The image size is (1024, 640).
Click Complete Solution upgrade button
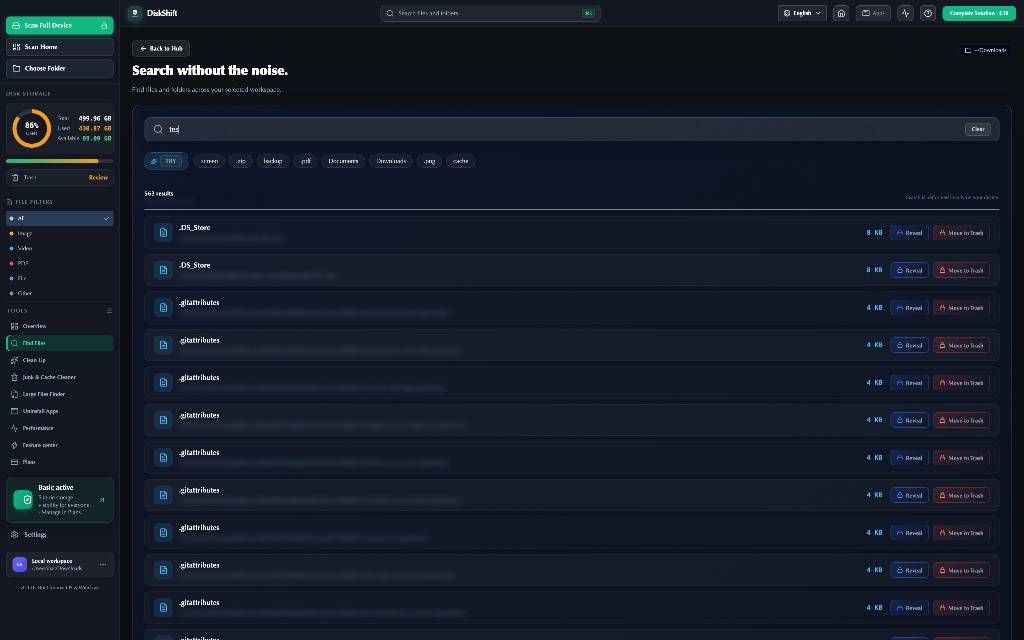(979, 13)
